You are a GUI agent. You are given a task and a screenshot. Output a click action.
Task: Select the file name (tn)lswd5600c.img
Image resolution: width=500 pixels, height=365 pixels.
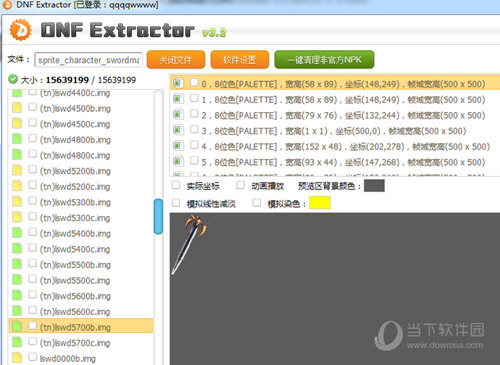[75, 312]
